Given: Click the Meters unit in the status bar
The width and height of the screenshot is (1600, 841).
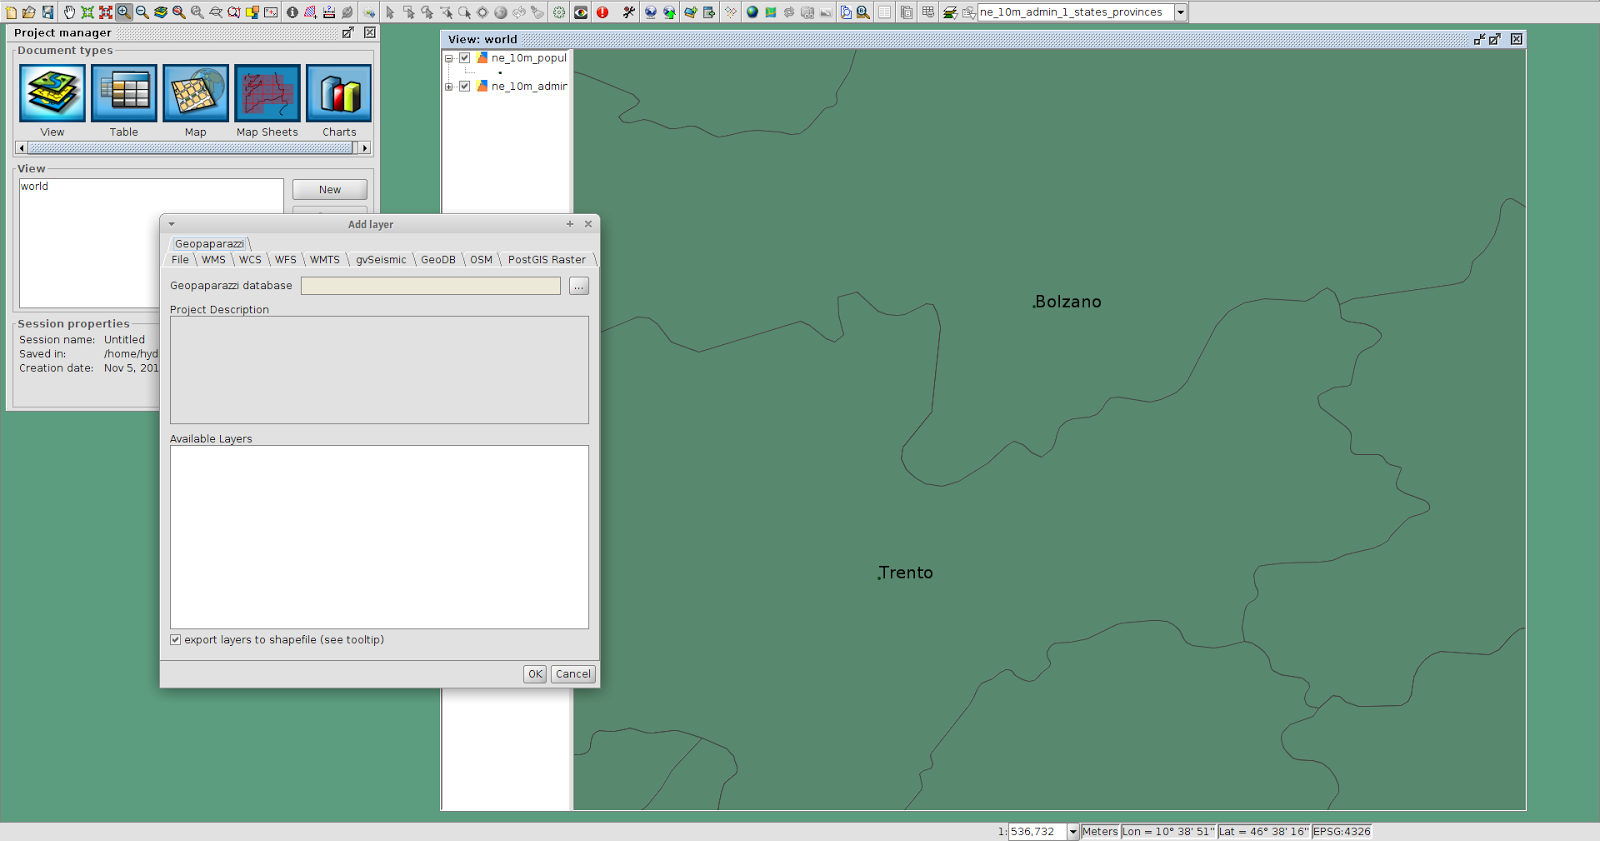Looking at the screenshot, I should (1100, 831).
